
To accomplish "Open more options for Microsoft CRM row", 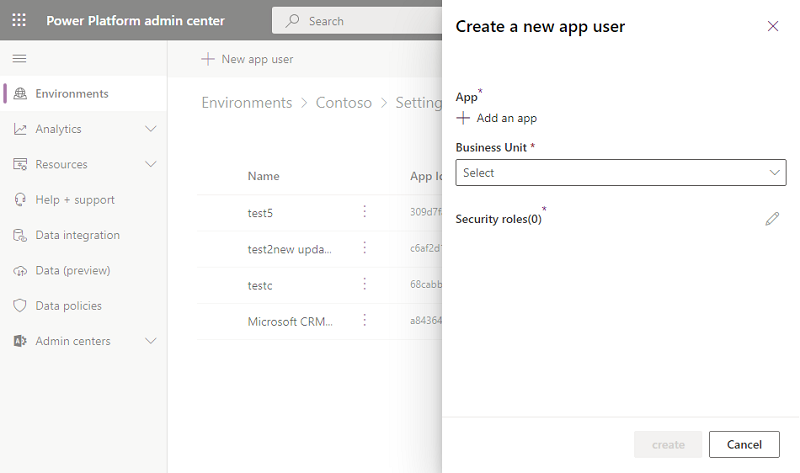I will click(x=365, y=321).
